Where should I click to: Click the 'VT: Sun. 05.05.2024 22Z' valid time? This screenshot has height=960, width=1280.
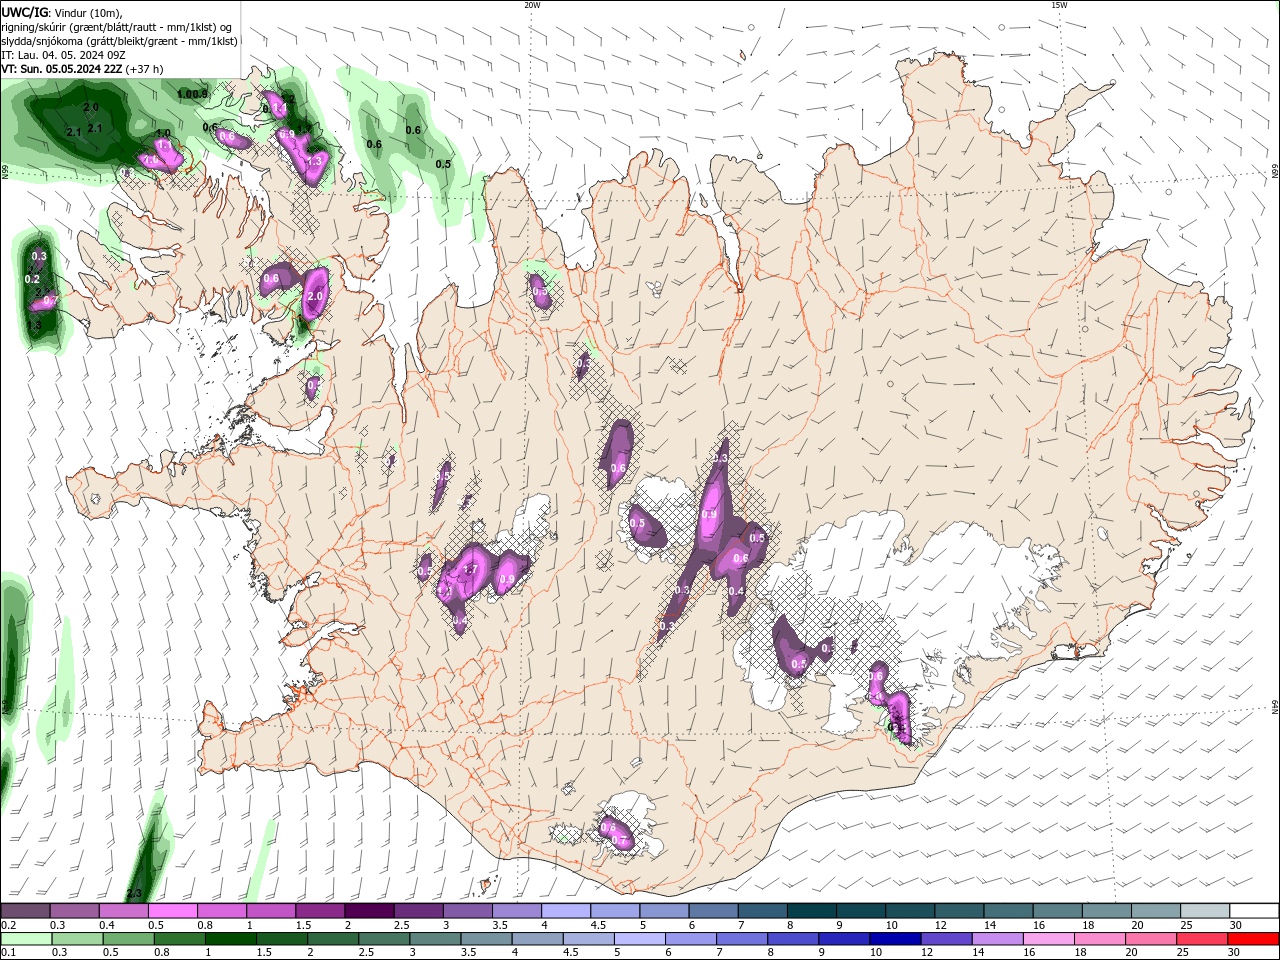point(62,69)
